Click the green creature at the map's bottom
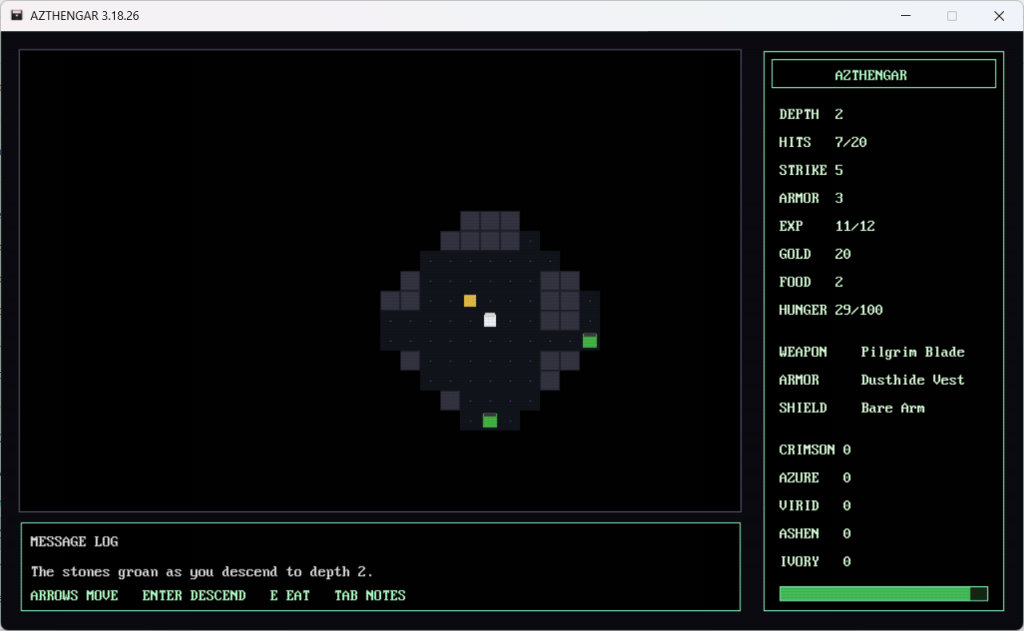The image size is (1024, 631). pyautogui.click(x=490, y=421)
